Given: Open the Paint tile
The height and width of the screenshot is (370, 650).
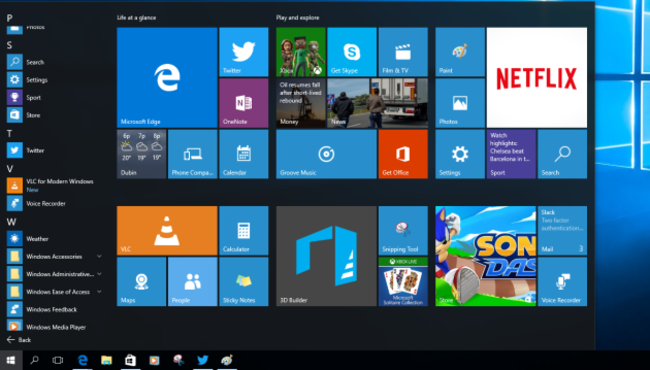Looking at the screenshot, I should pos(460,52).
